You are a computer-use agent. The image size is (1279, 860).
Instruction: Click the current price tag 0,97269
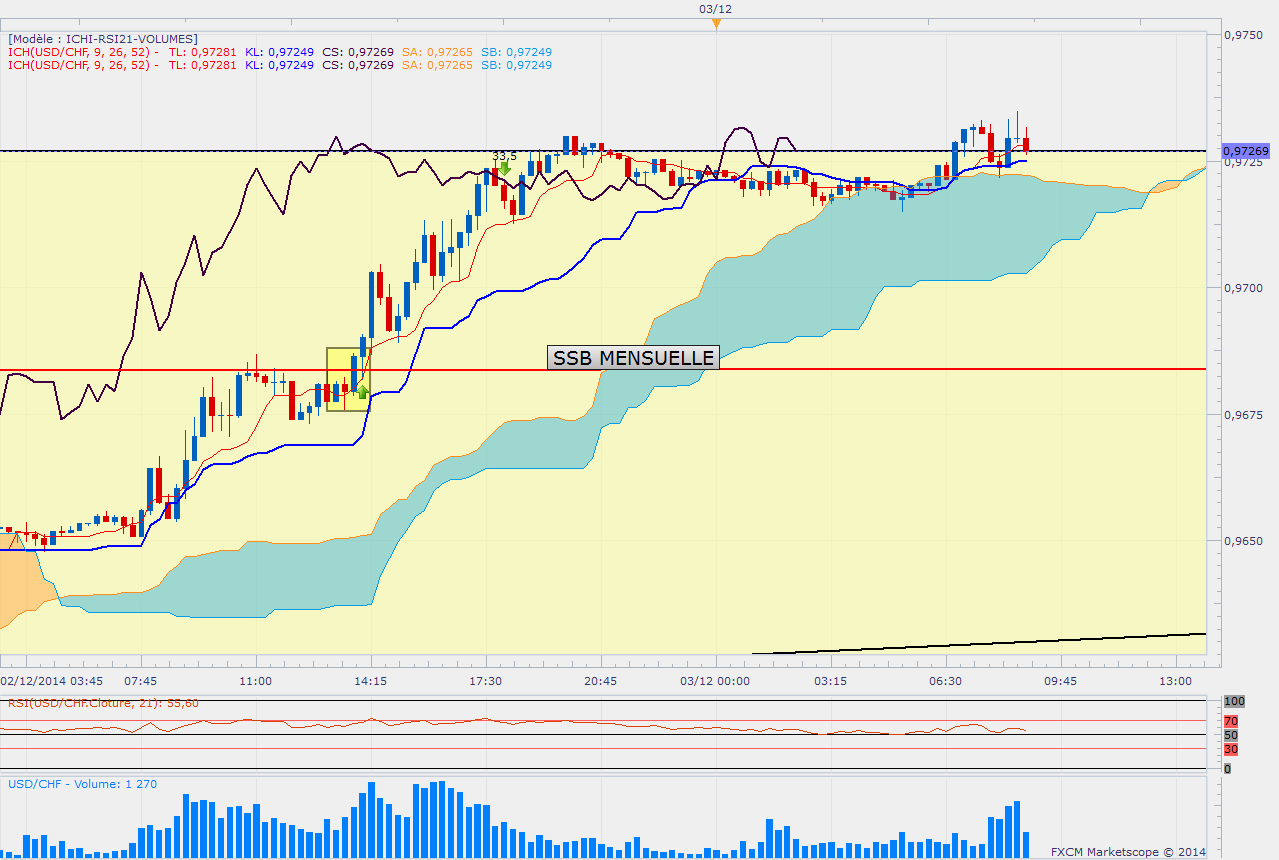1245,151
